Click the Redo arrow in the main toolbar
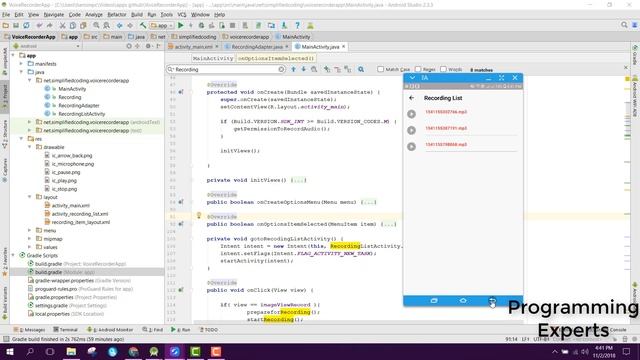The width and height of the screenshot is (640, 360). coord(49,25)
